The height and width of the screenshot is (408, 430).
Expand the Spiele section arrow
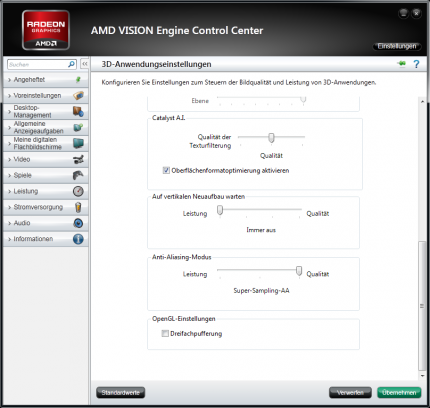click(9, 175)
